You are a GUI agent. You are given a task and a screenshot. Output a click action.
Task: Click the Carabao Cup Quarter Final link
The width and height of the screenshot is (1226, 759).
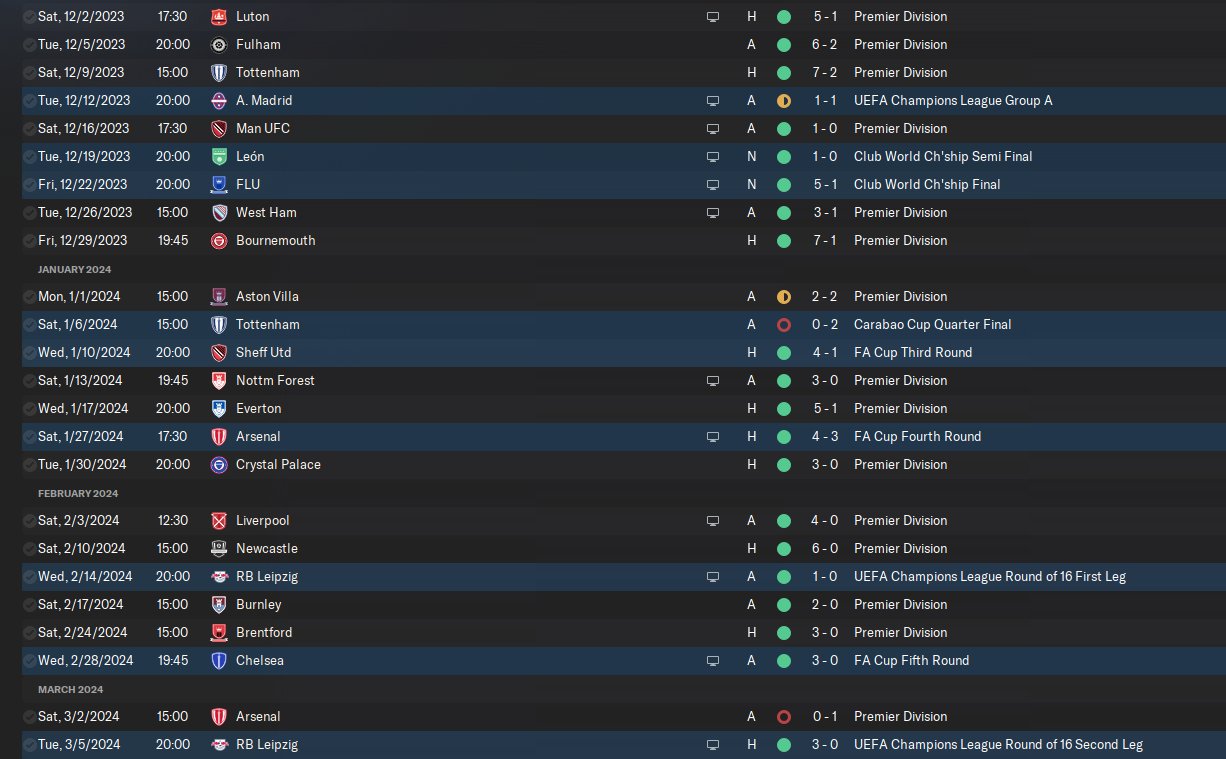932,325
